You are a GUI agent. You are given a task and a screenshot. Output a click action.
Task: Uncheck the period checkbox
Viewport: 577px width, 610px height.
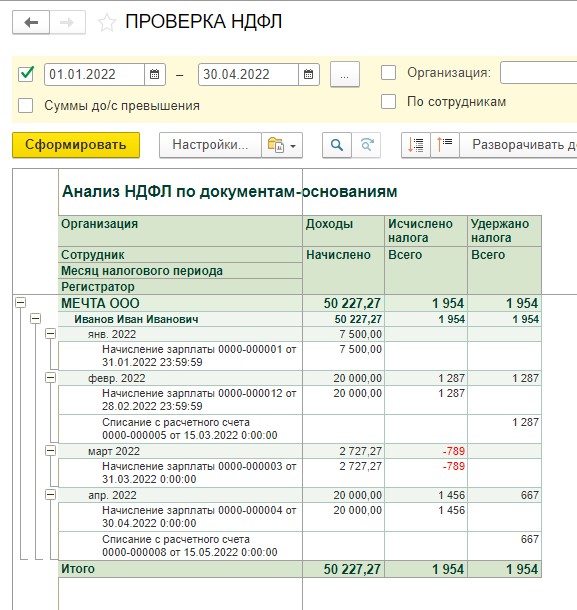point(26,74)
